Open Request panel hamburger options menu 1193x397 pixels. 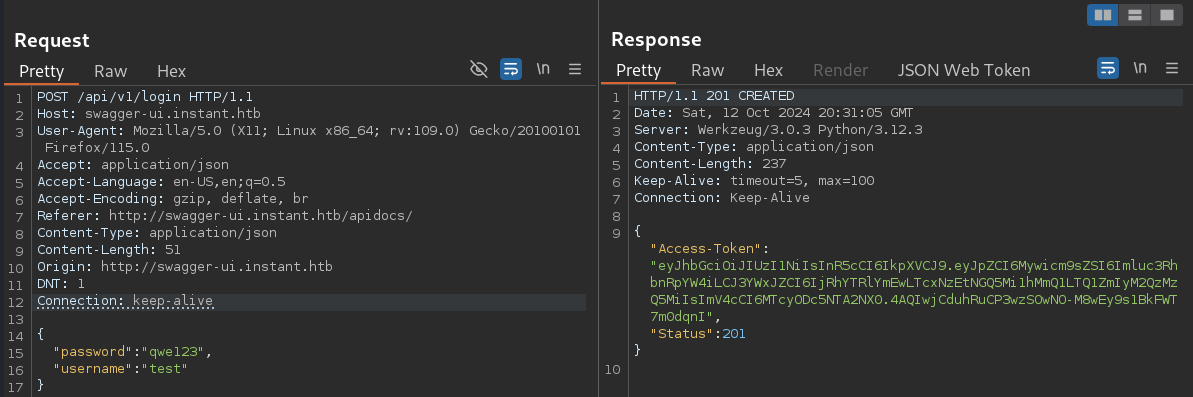(575, 69)
